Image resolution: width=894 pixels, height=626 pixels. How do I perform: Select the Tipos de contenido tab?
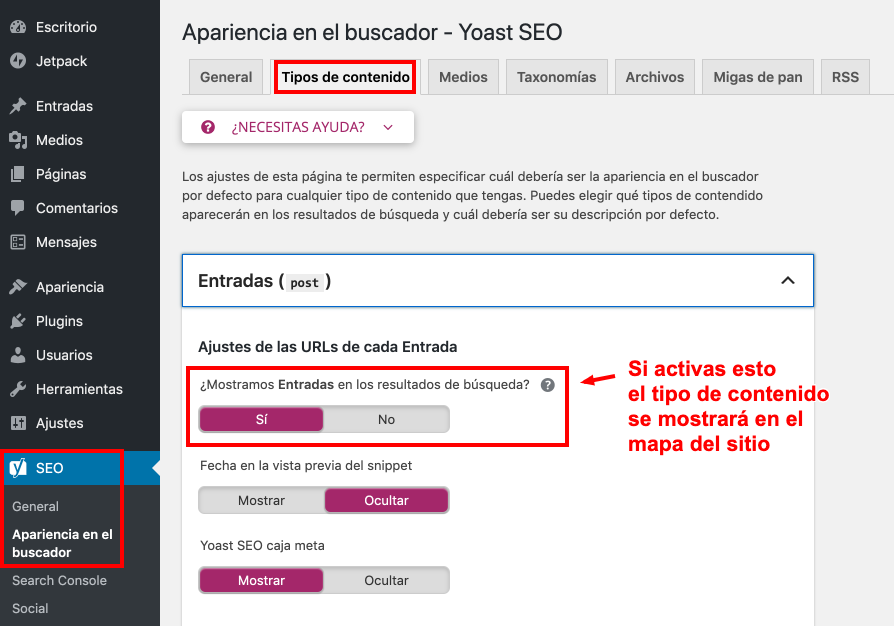click(346, 77)
